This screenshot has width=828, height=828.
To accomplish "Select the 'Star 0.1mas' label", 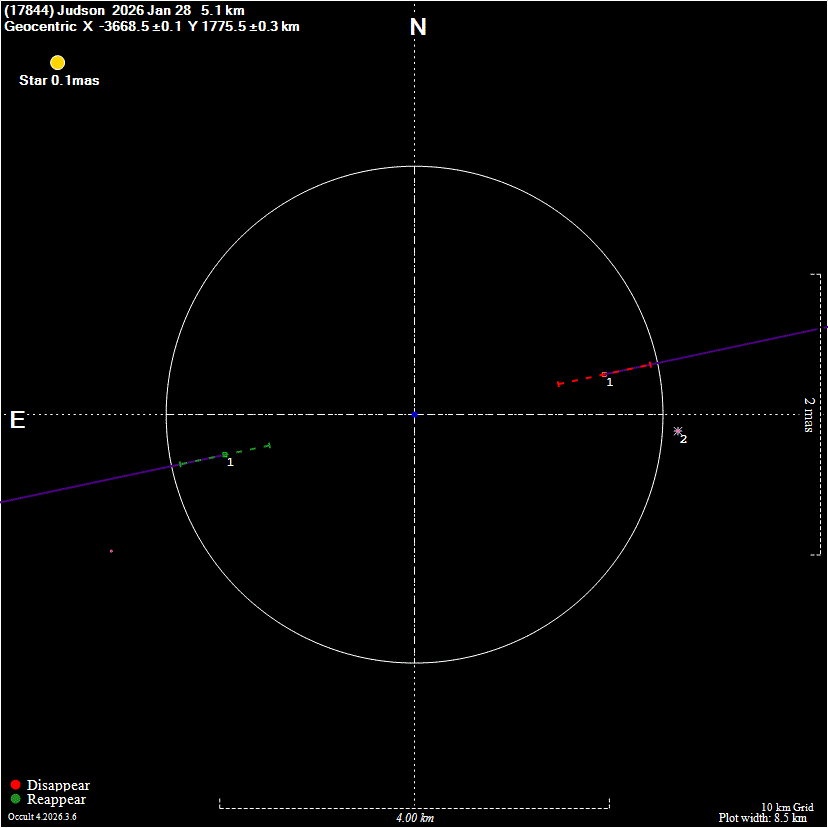I will click(x=59, y=80).
